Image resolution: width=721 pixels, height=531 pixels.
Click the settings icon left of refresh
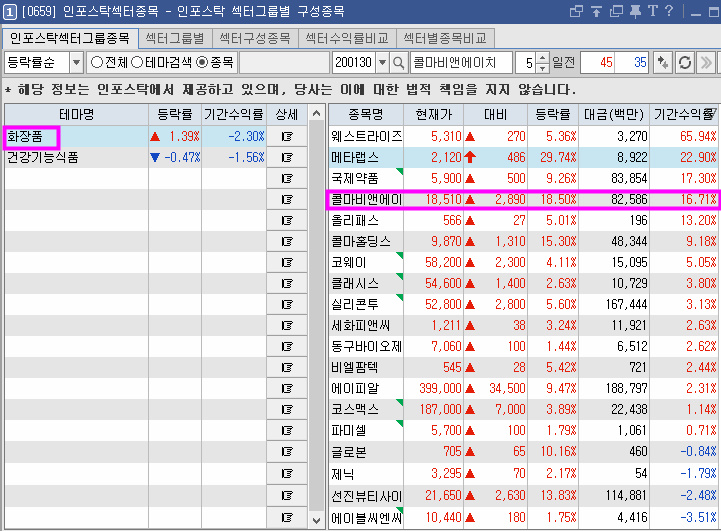click(x=663, y=63)
